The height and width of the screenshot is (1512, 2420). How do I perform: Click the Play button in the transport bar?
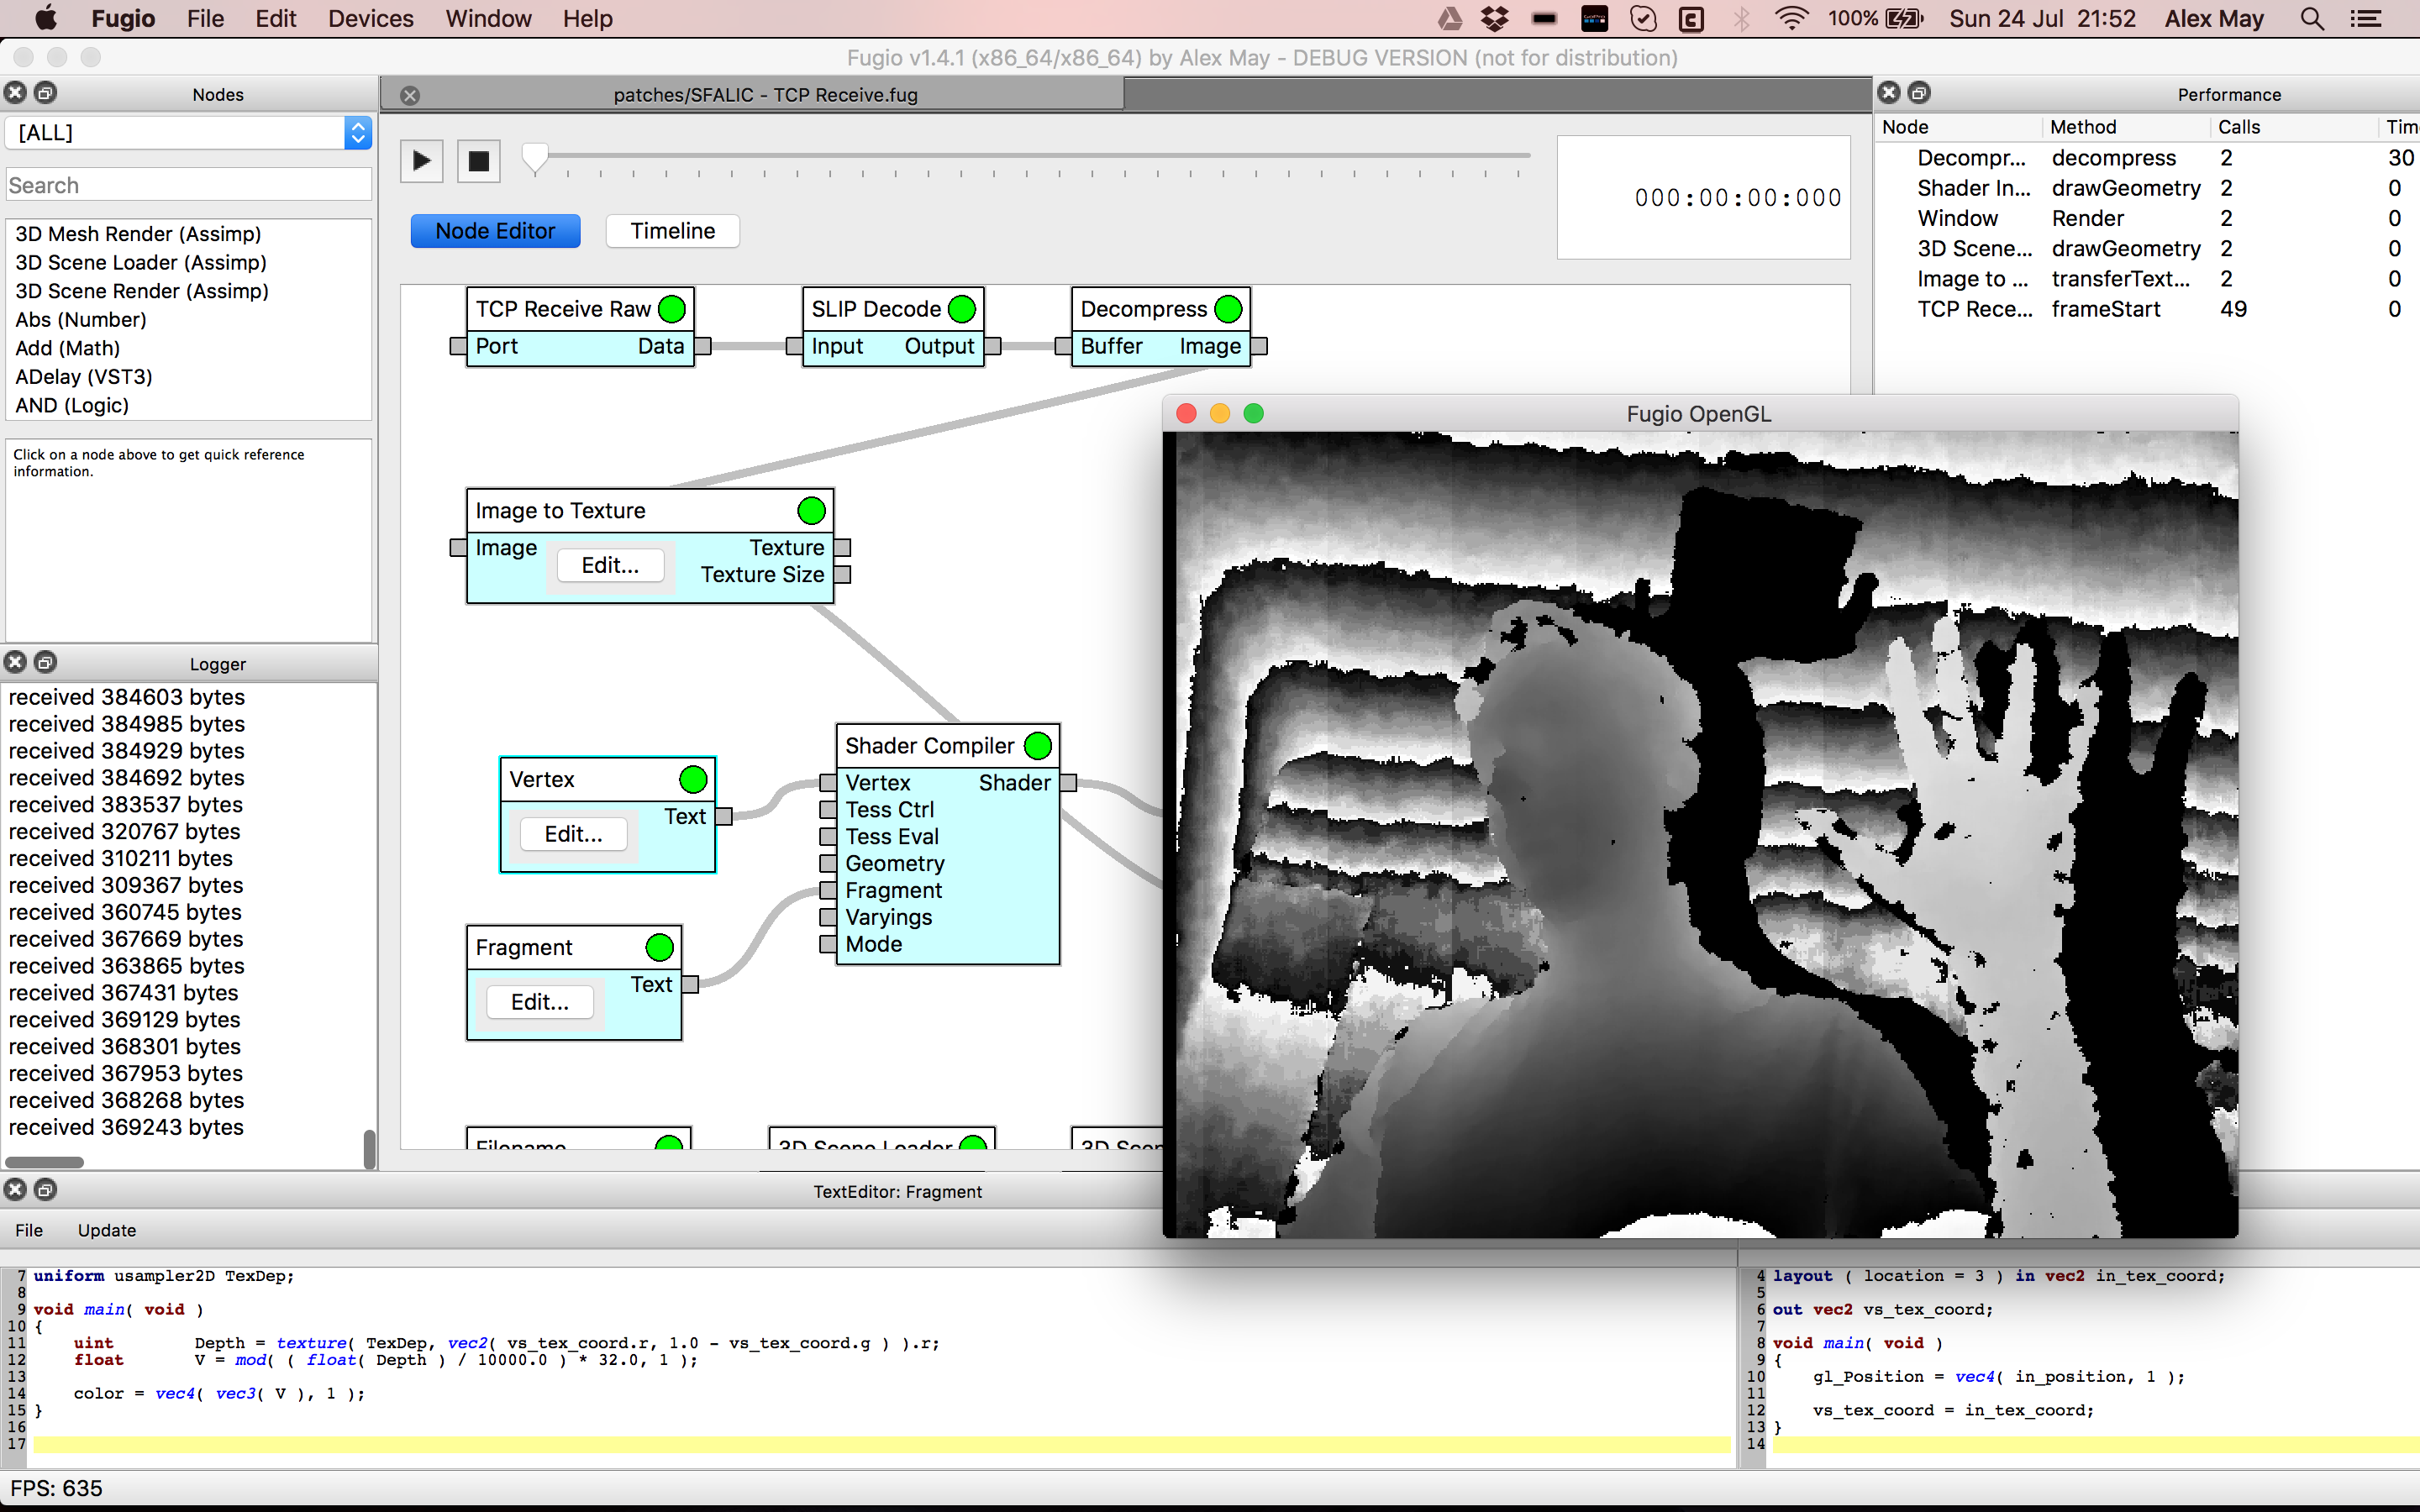click(x=422, y=161)
